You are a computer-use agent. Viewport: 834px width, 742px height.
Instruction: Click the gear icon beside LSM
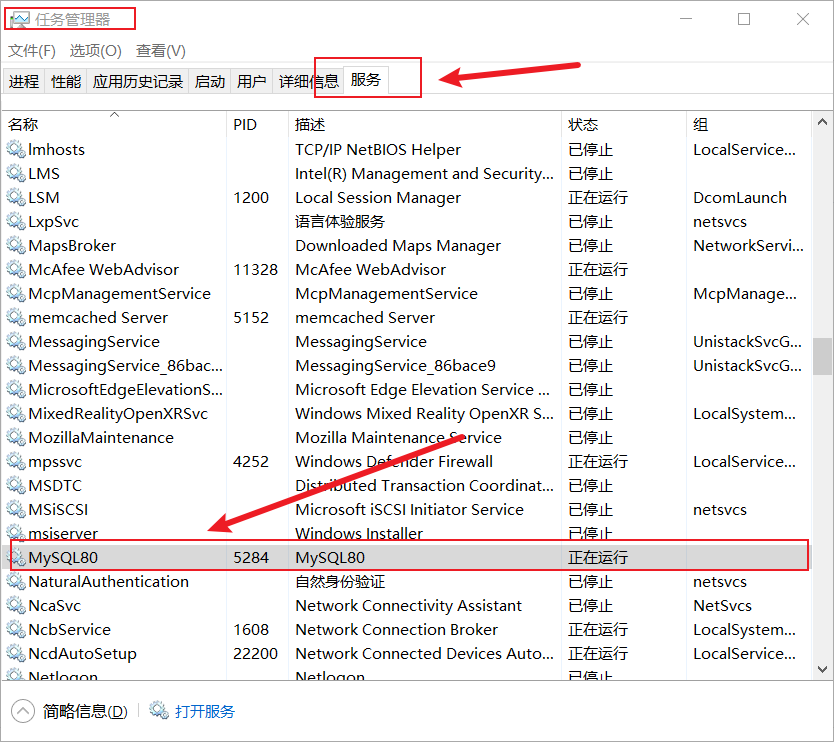pyautogui.click(x=16, y=197)
